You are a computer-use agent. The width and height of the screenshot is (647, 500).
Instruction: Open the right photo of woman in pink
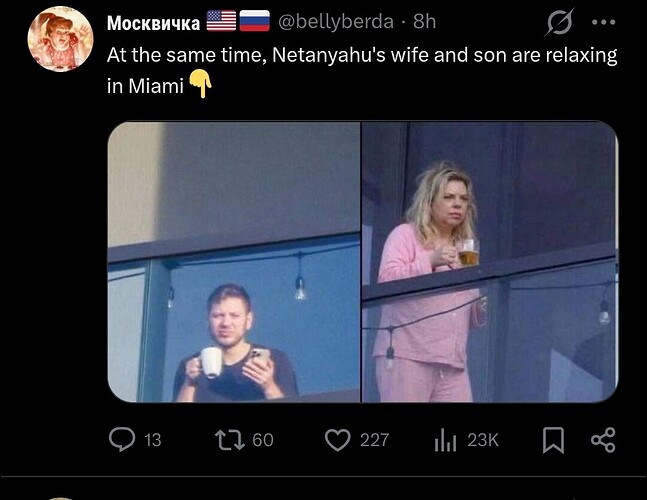(x=489, y=262)
